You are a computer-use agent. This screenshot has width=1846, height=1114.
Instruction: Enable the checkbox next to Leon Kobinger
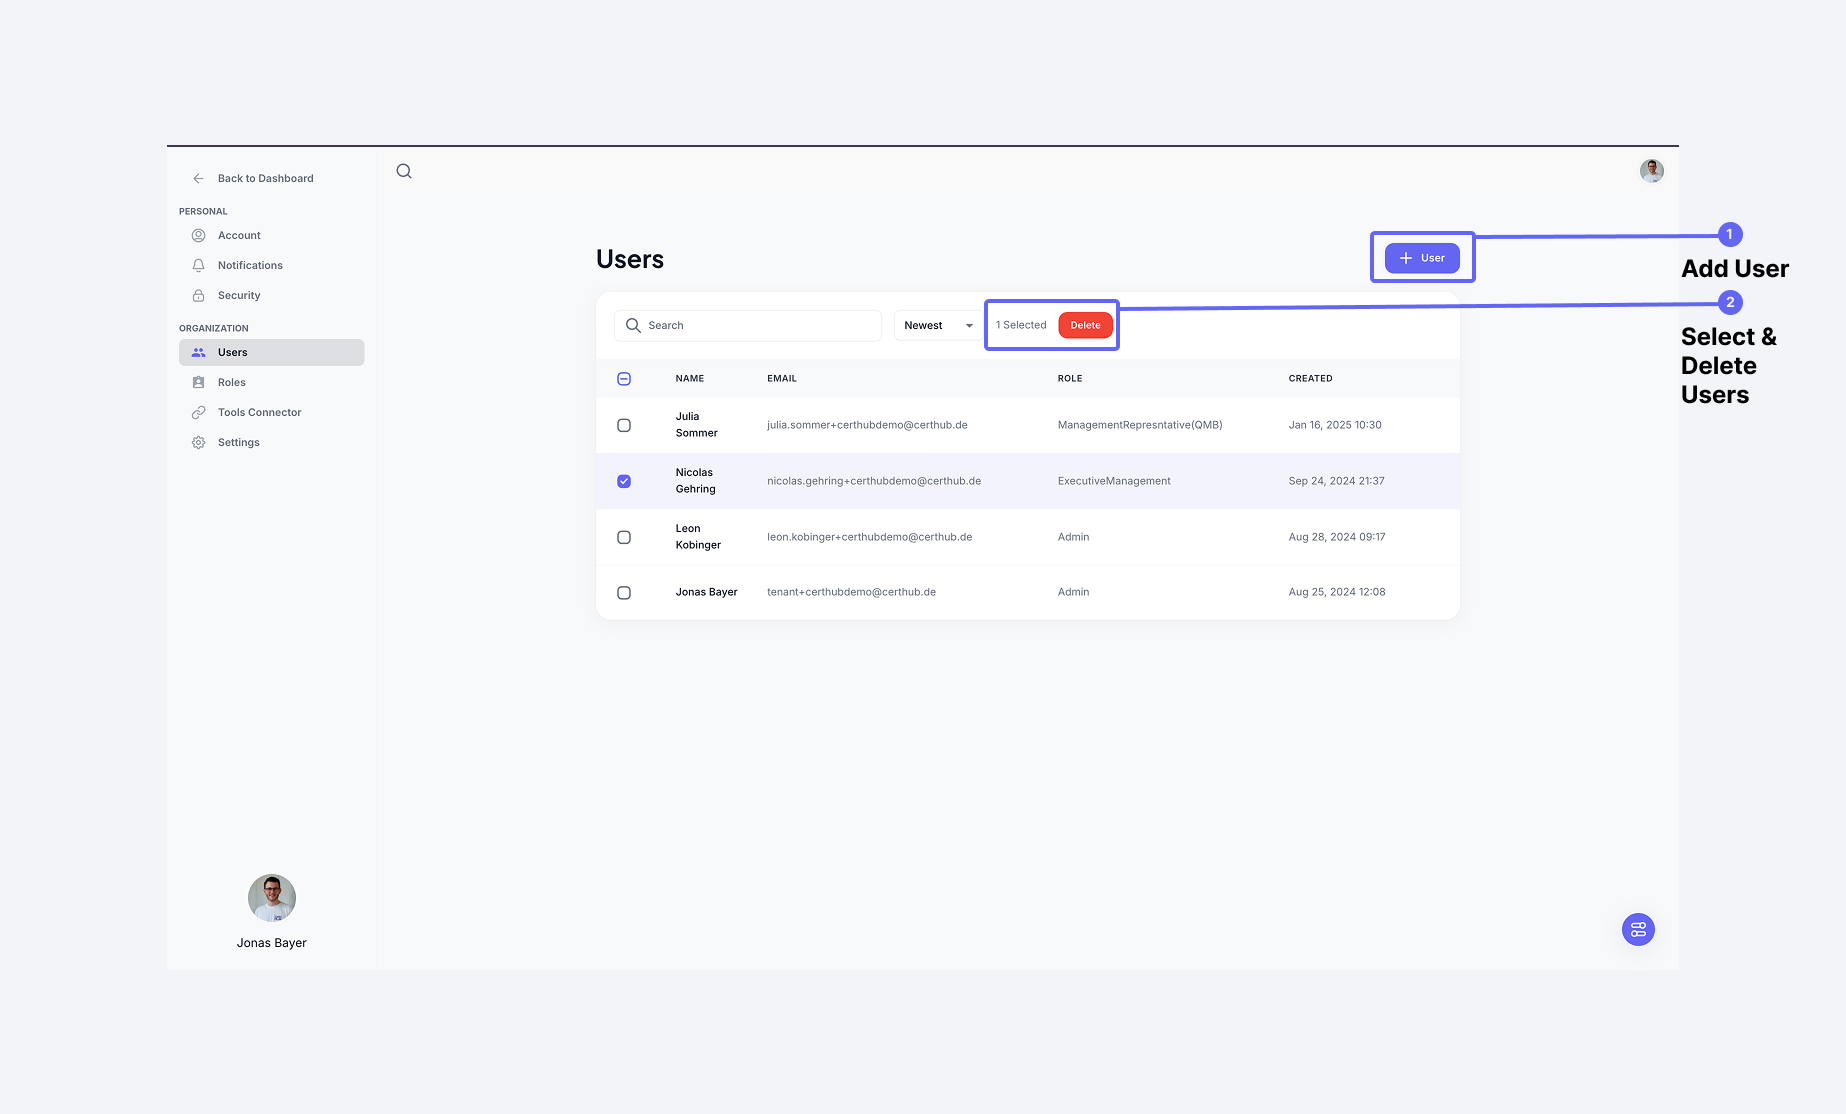pos(624,537)
